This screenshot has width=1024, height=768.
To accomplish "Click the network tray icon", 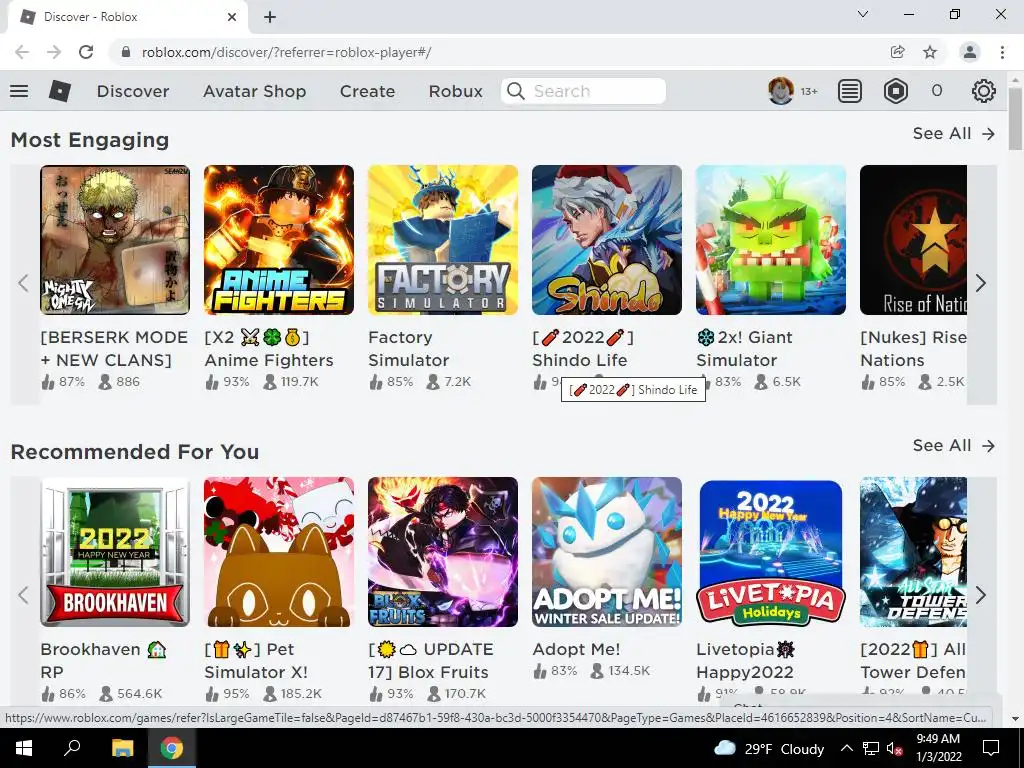I will [871, 748].
